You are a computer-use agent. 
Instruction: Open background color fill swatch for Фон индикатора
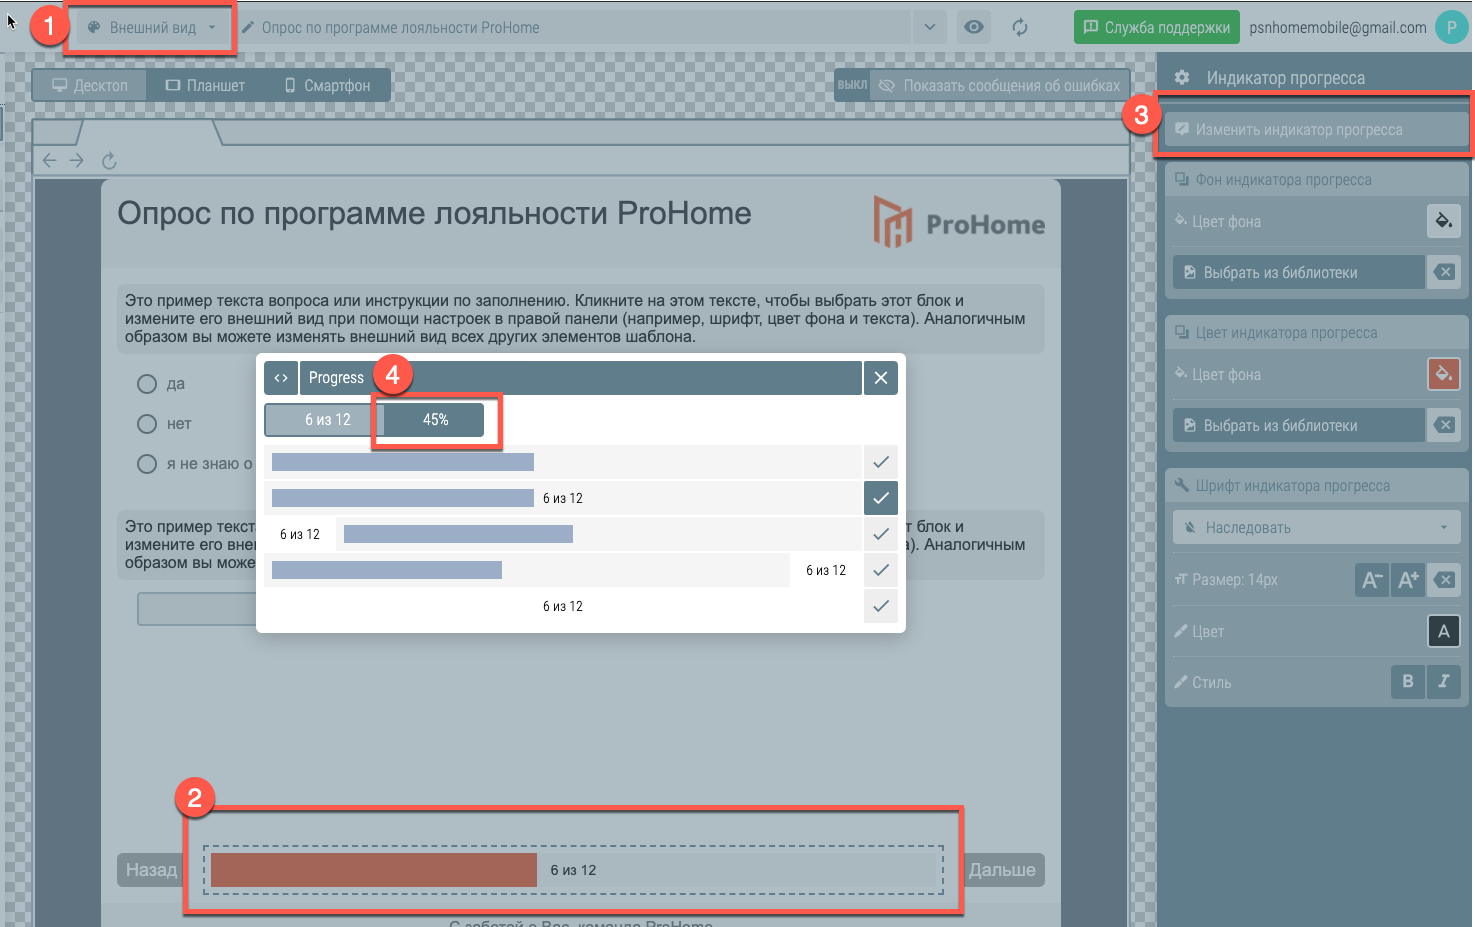[1444, 221]
